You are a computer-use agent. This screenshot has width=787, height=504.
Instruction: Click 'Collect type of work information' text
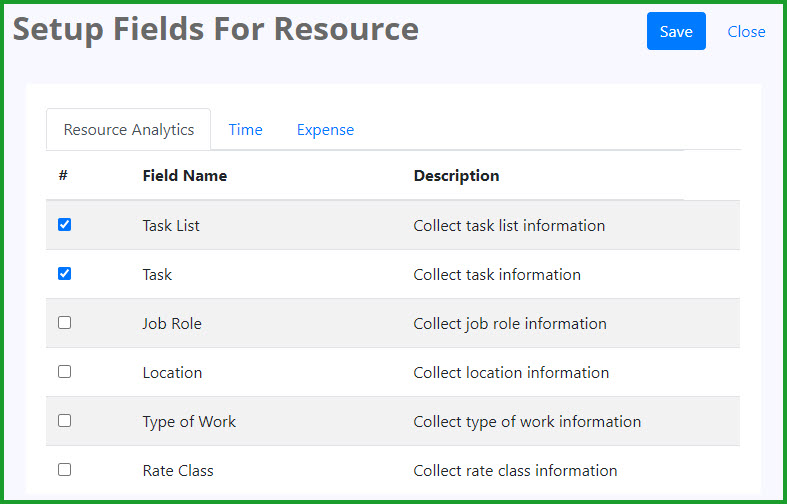coord(527,422)
